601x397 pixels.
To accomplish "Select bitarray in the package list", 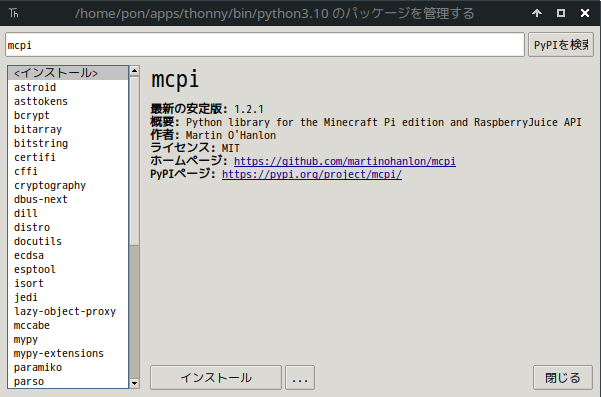I will [68, 129].
